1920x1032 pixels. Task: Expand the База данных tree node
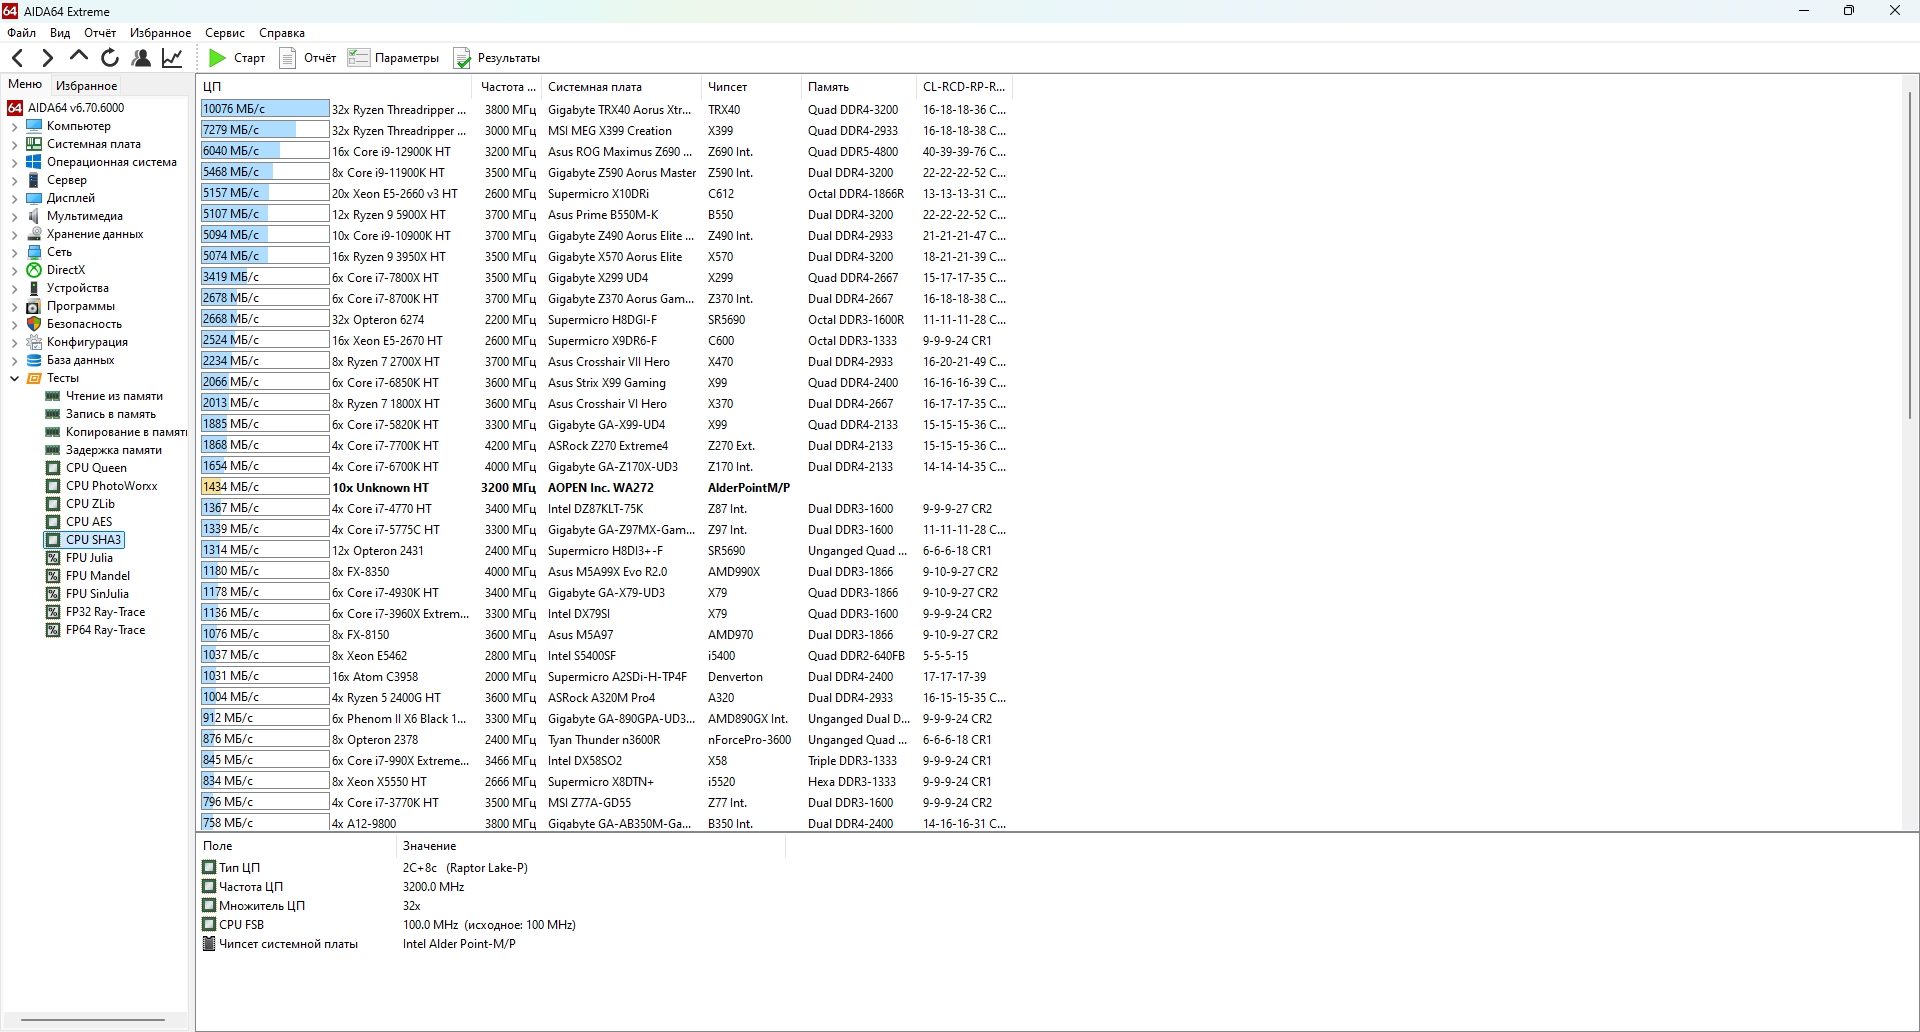[x=14, y=361]
